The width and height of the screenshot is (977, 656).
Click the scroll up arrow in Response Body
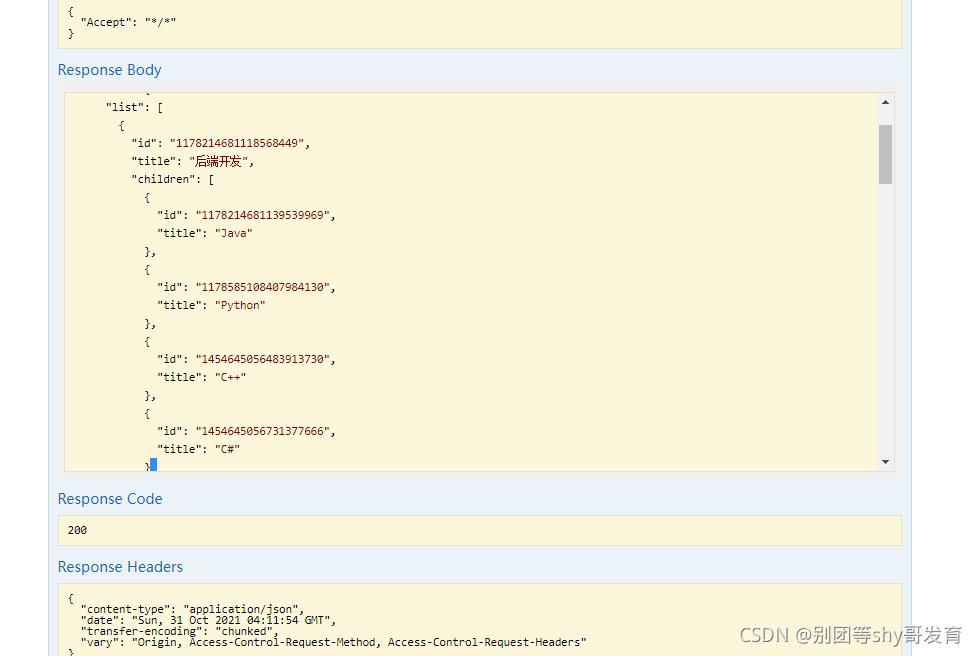885,102
